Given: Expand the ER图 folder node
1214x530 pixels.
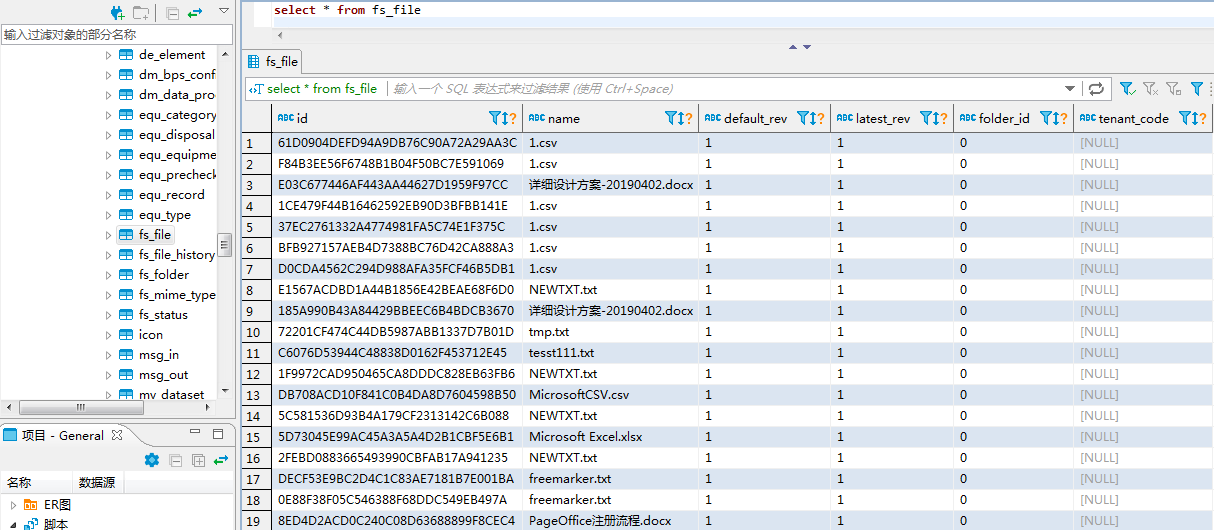Looking at the screenshot, I should pyautogui.click(x=12, y=505).
